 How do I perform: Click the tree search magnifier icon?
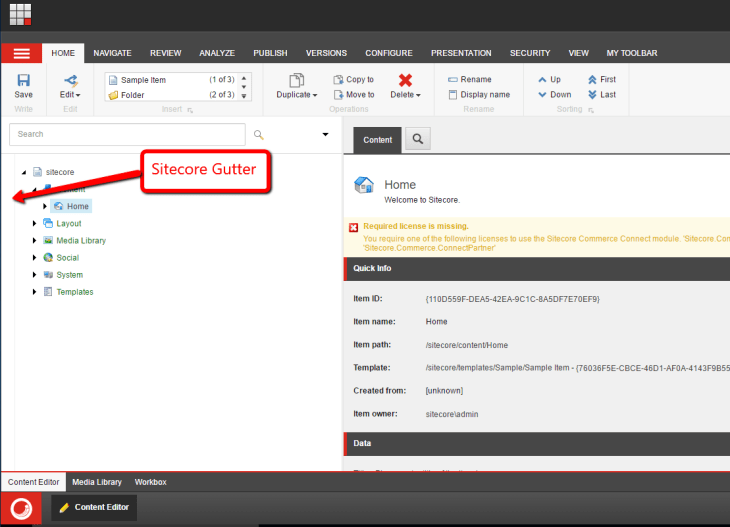pyautogui.click(x=258, y=135)
